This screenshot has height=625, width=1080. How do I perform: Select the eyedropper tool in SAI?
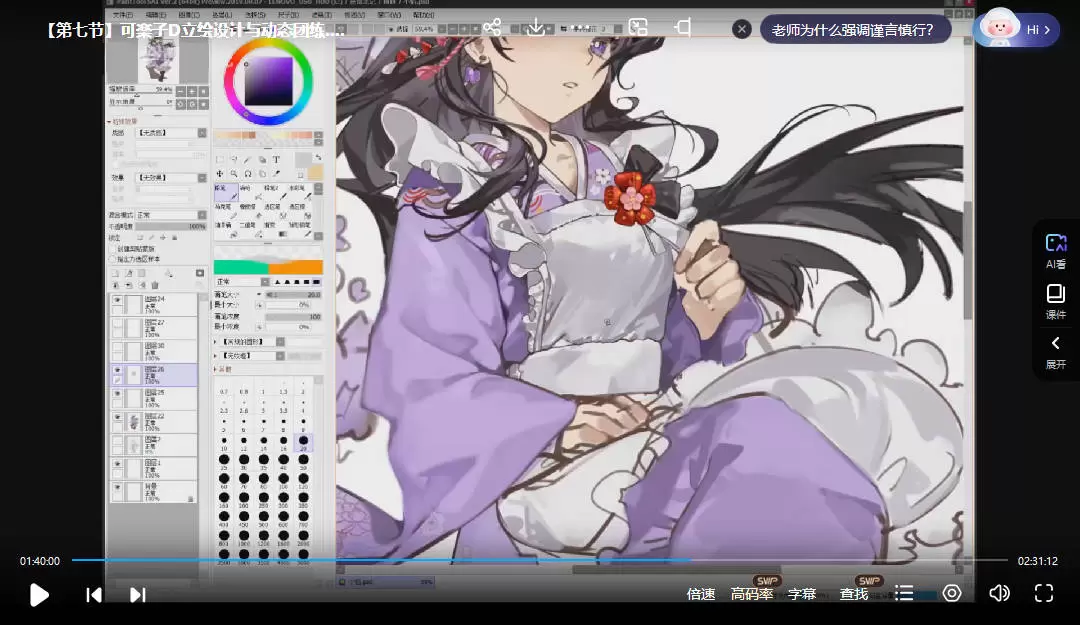coord(276,174)
